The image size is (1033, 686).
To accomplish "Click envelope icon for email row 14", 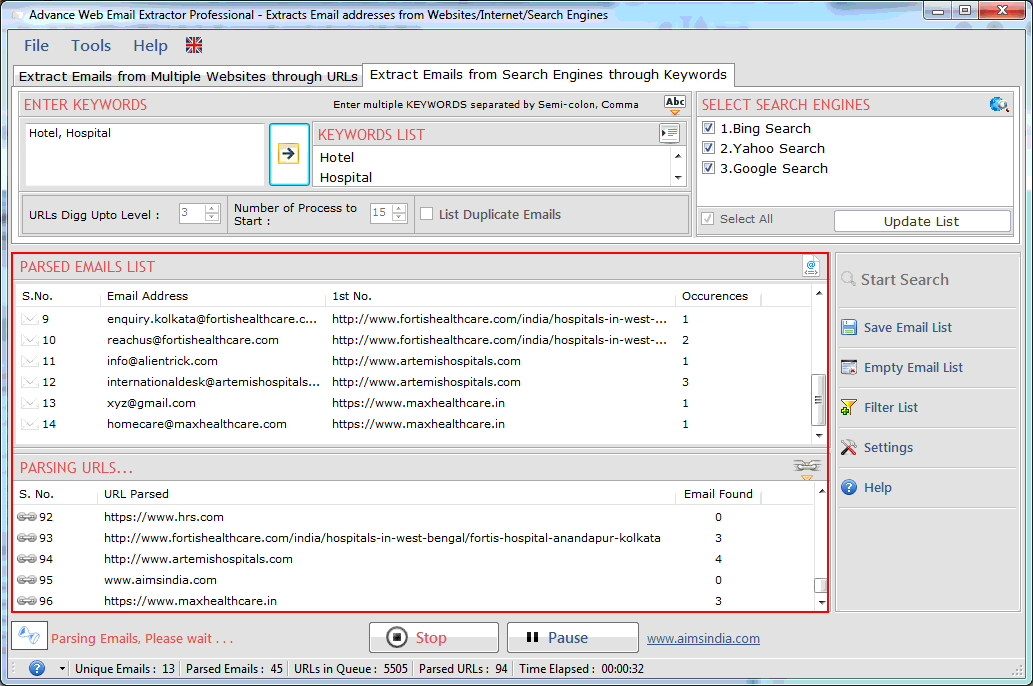I will point(30,424).
